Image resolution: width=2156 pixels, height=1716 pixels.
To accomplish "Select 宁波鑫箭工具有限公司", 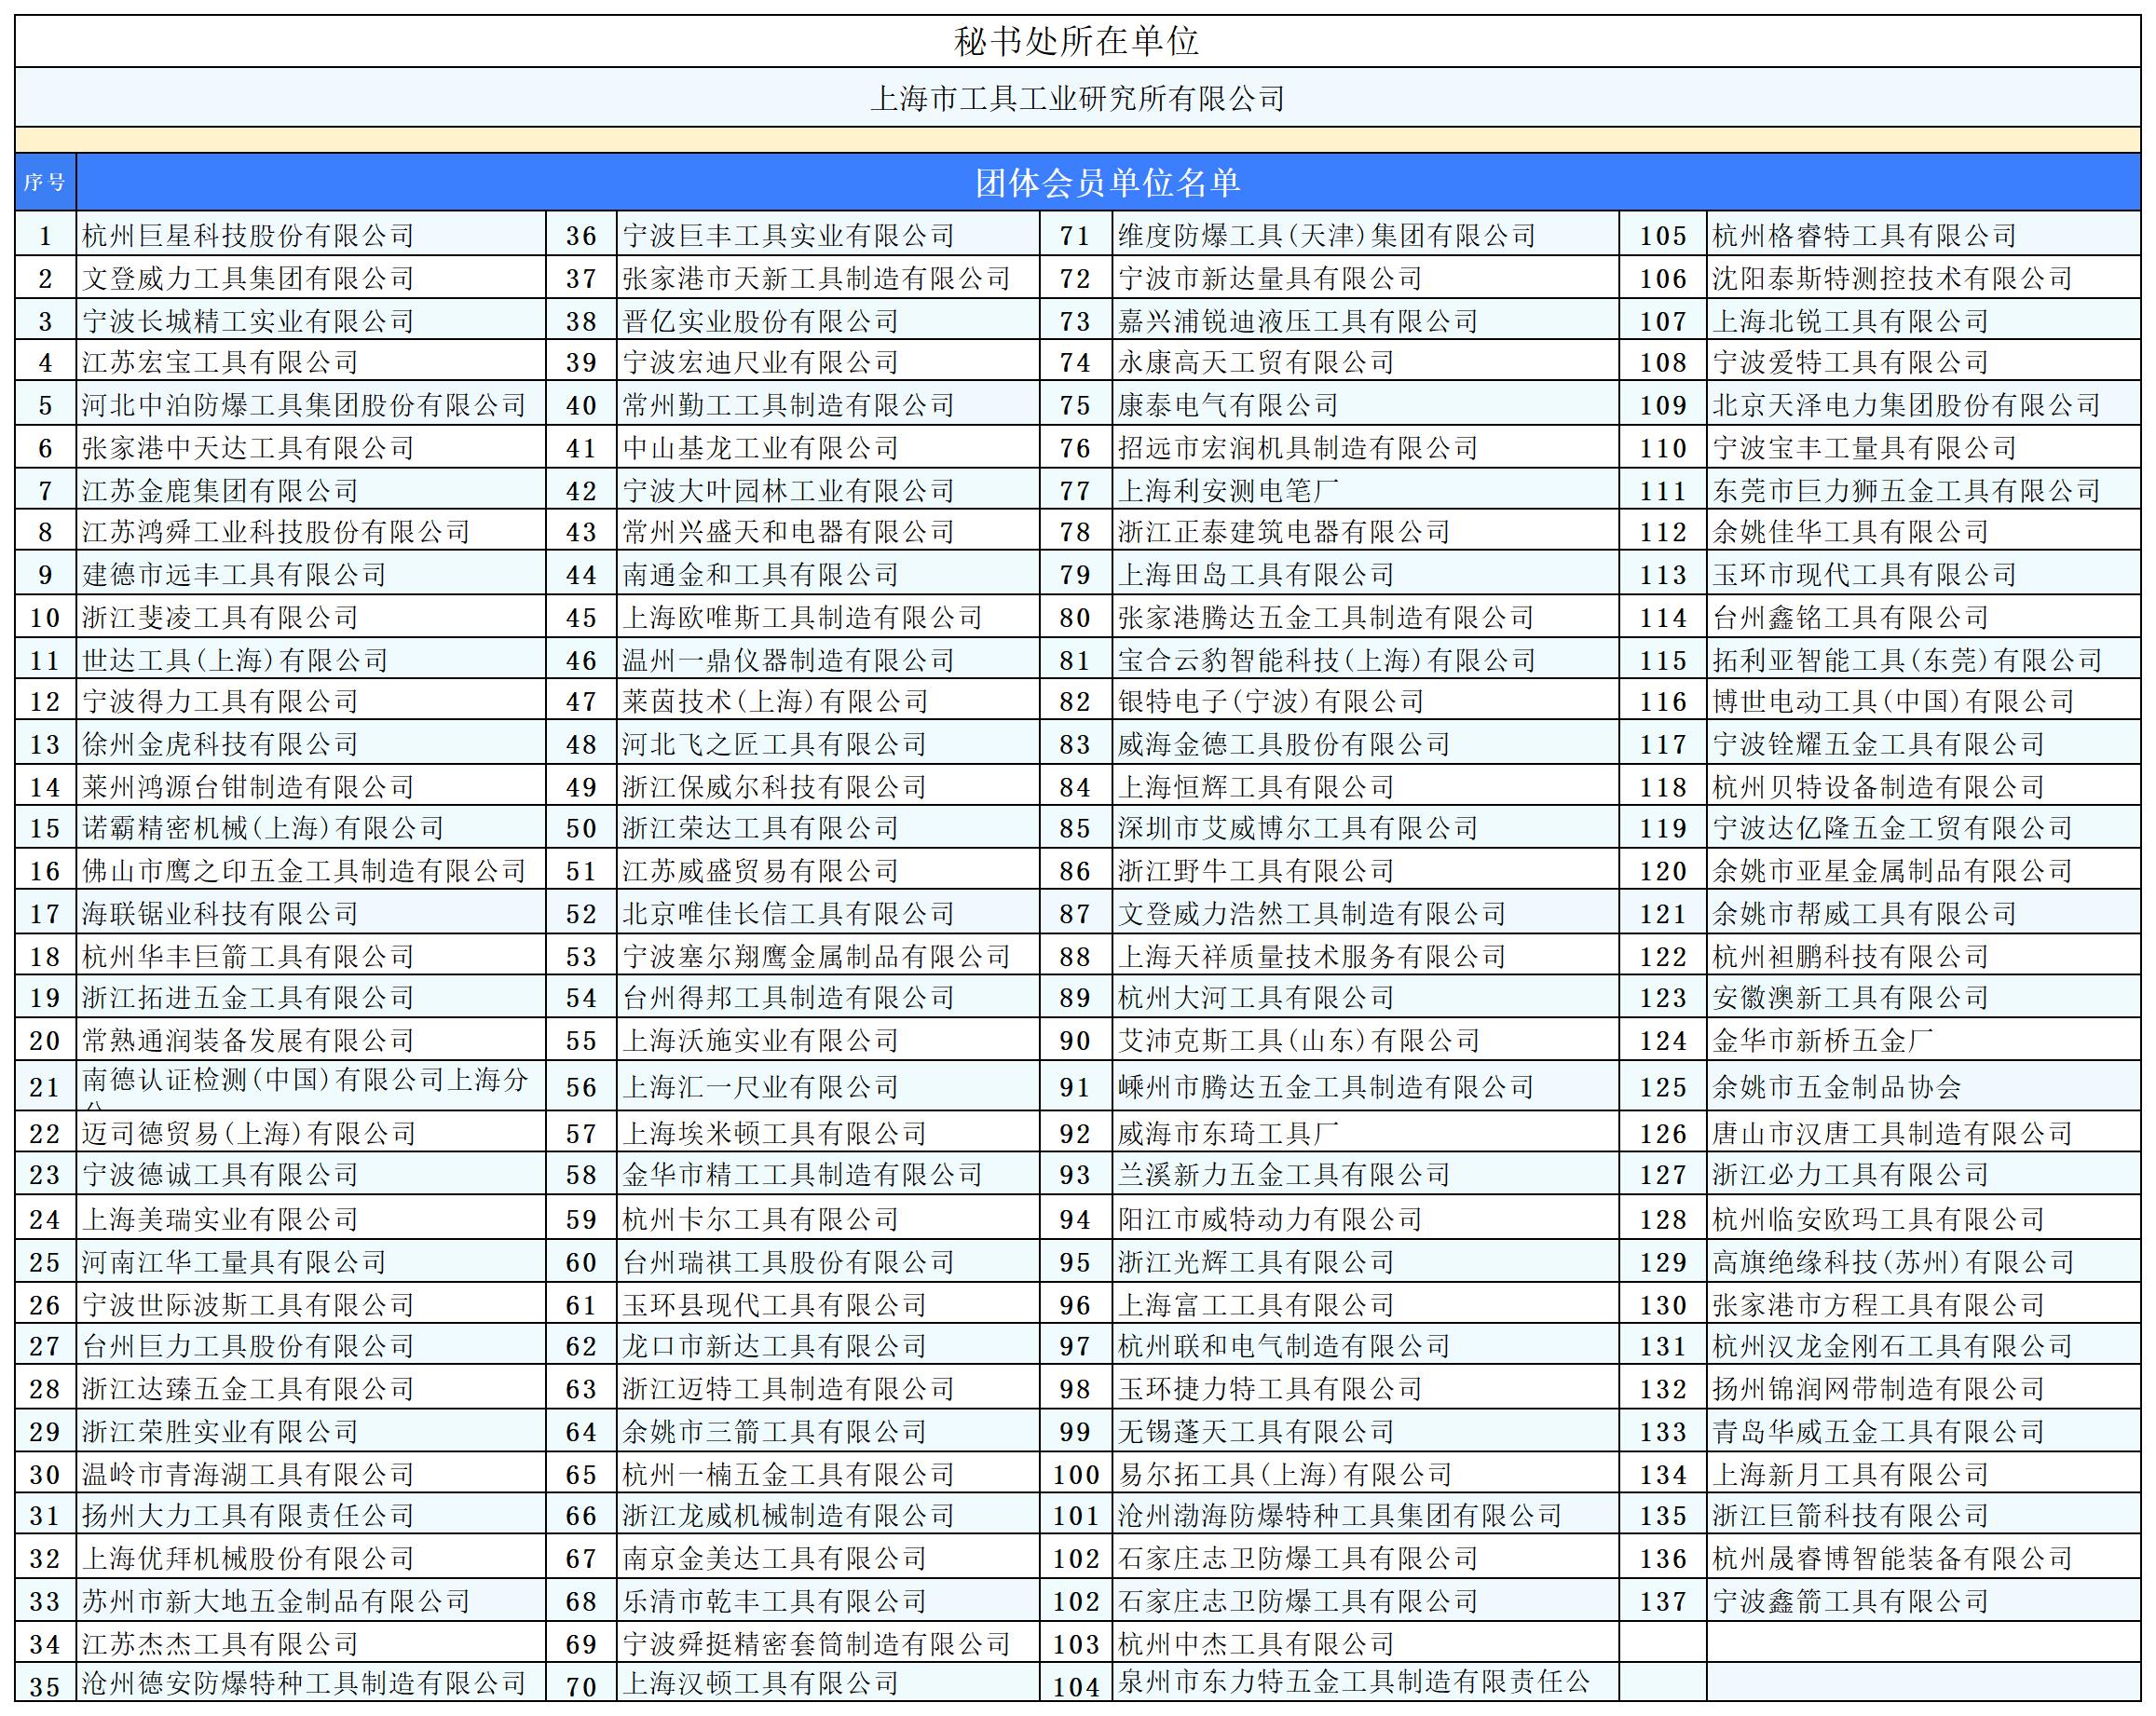I will coord(1851,1601).
